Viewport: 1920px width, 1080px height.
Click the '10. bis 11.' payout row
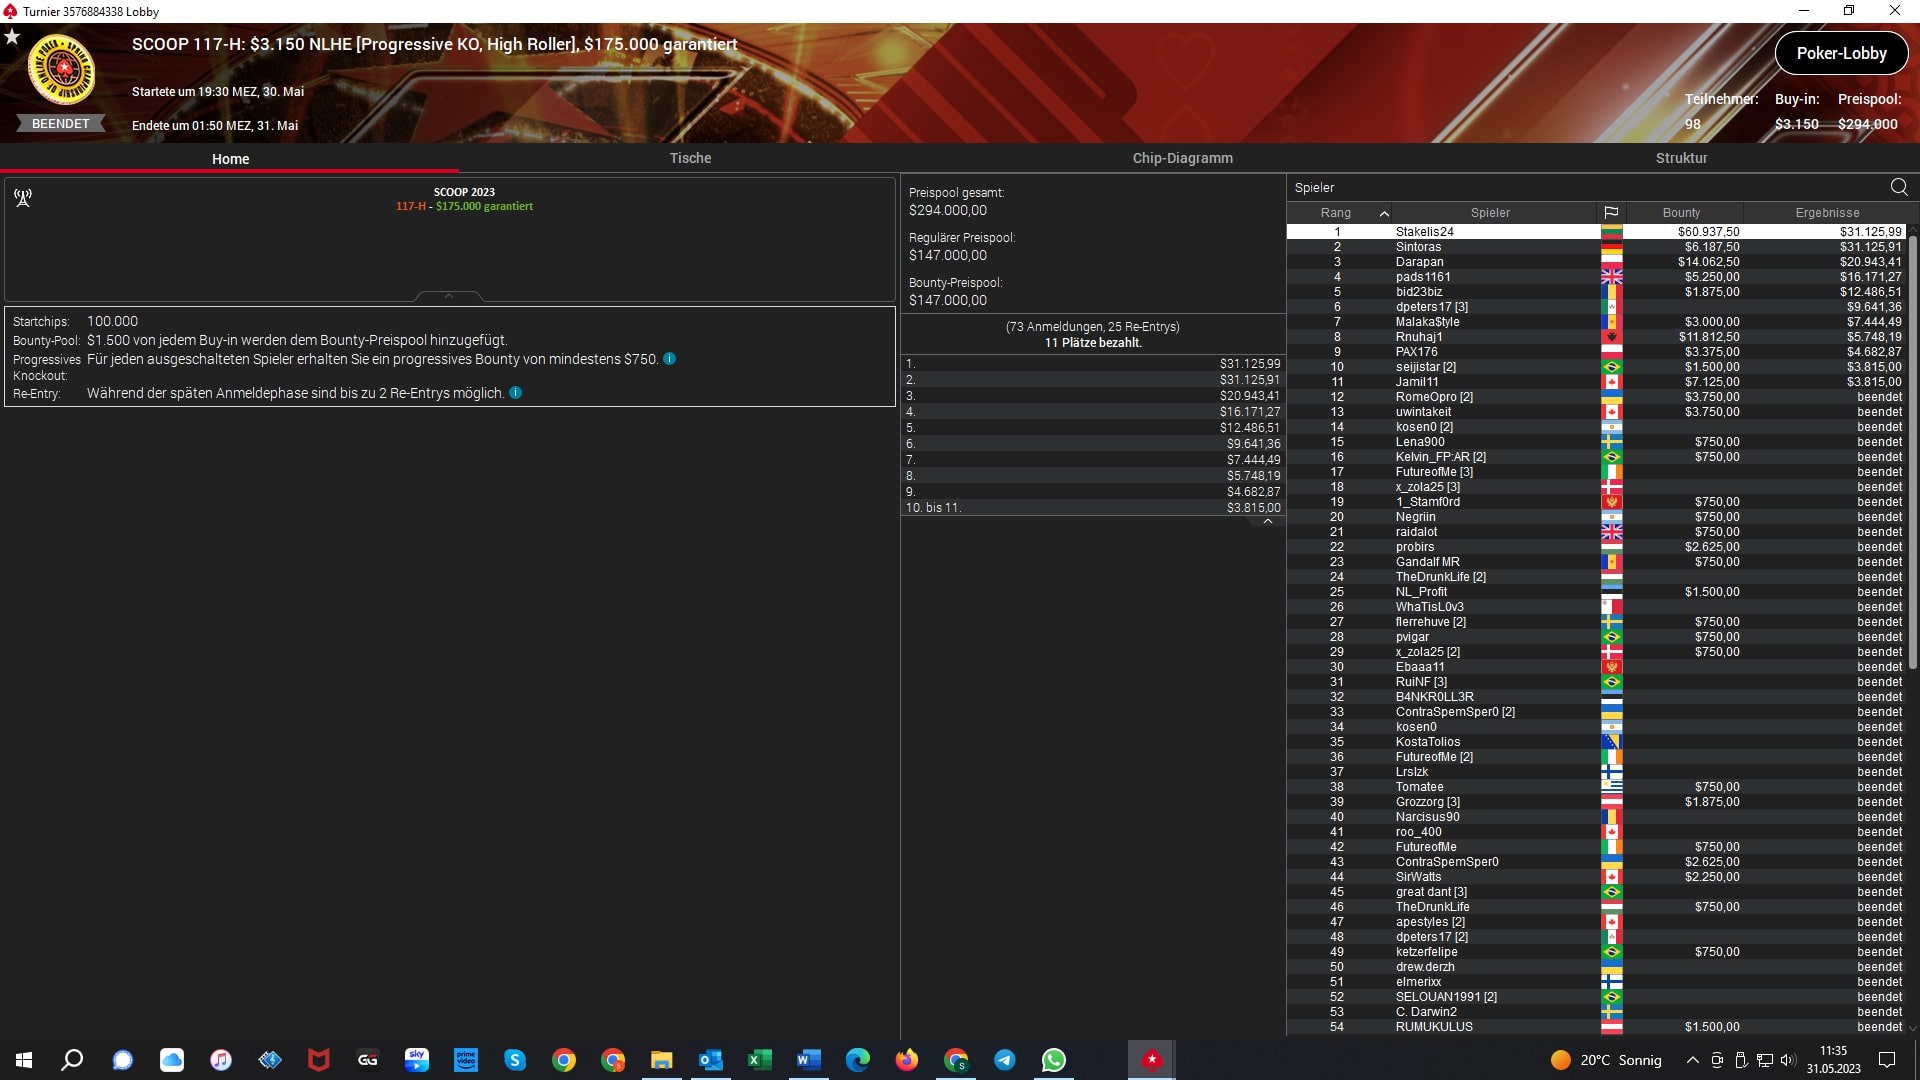(x=1093, y=508)
